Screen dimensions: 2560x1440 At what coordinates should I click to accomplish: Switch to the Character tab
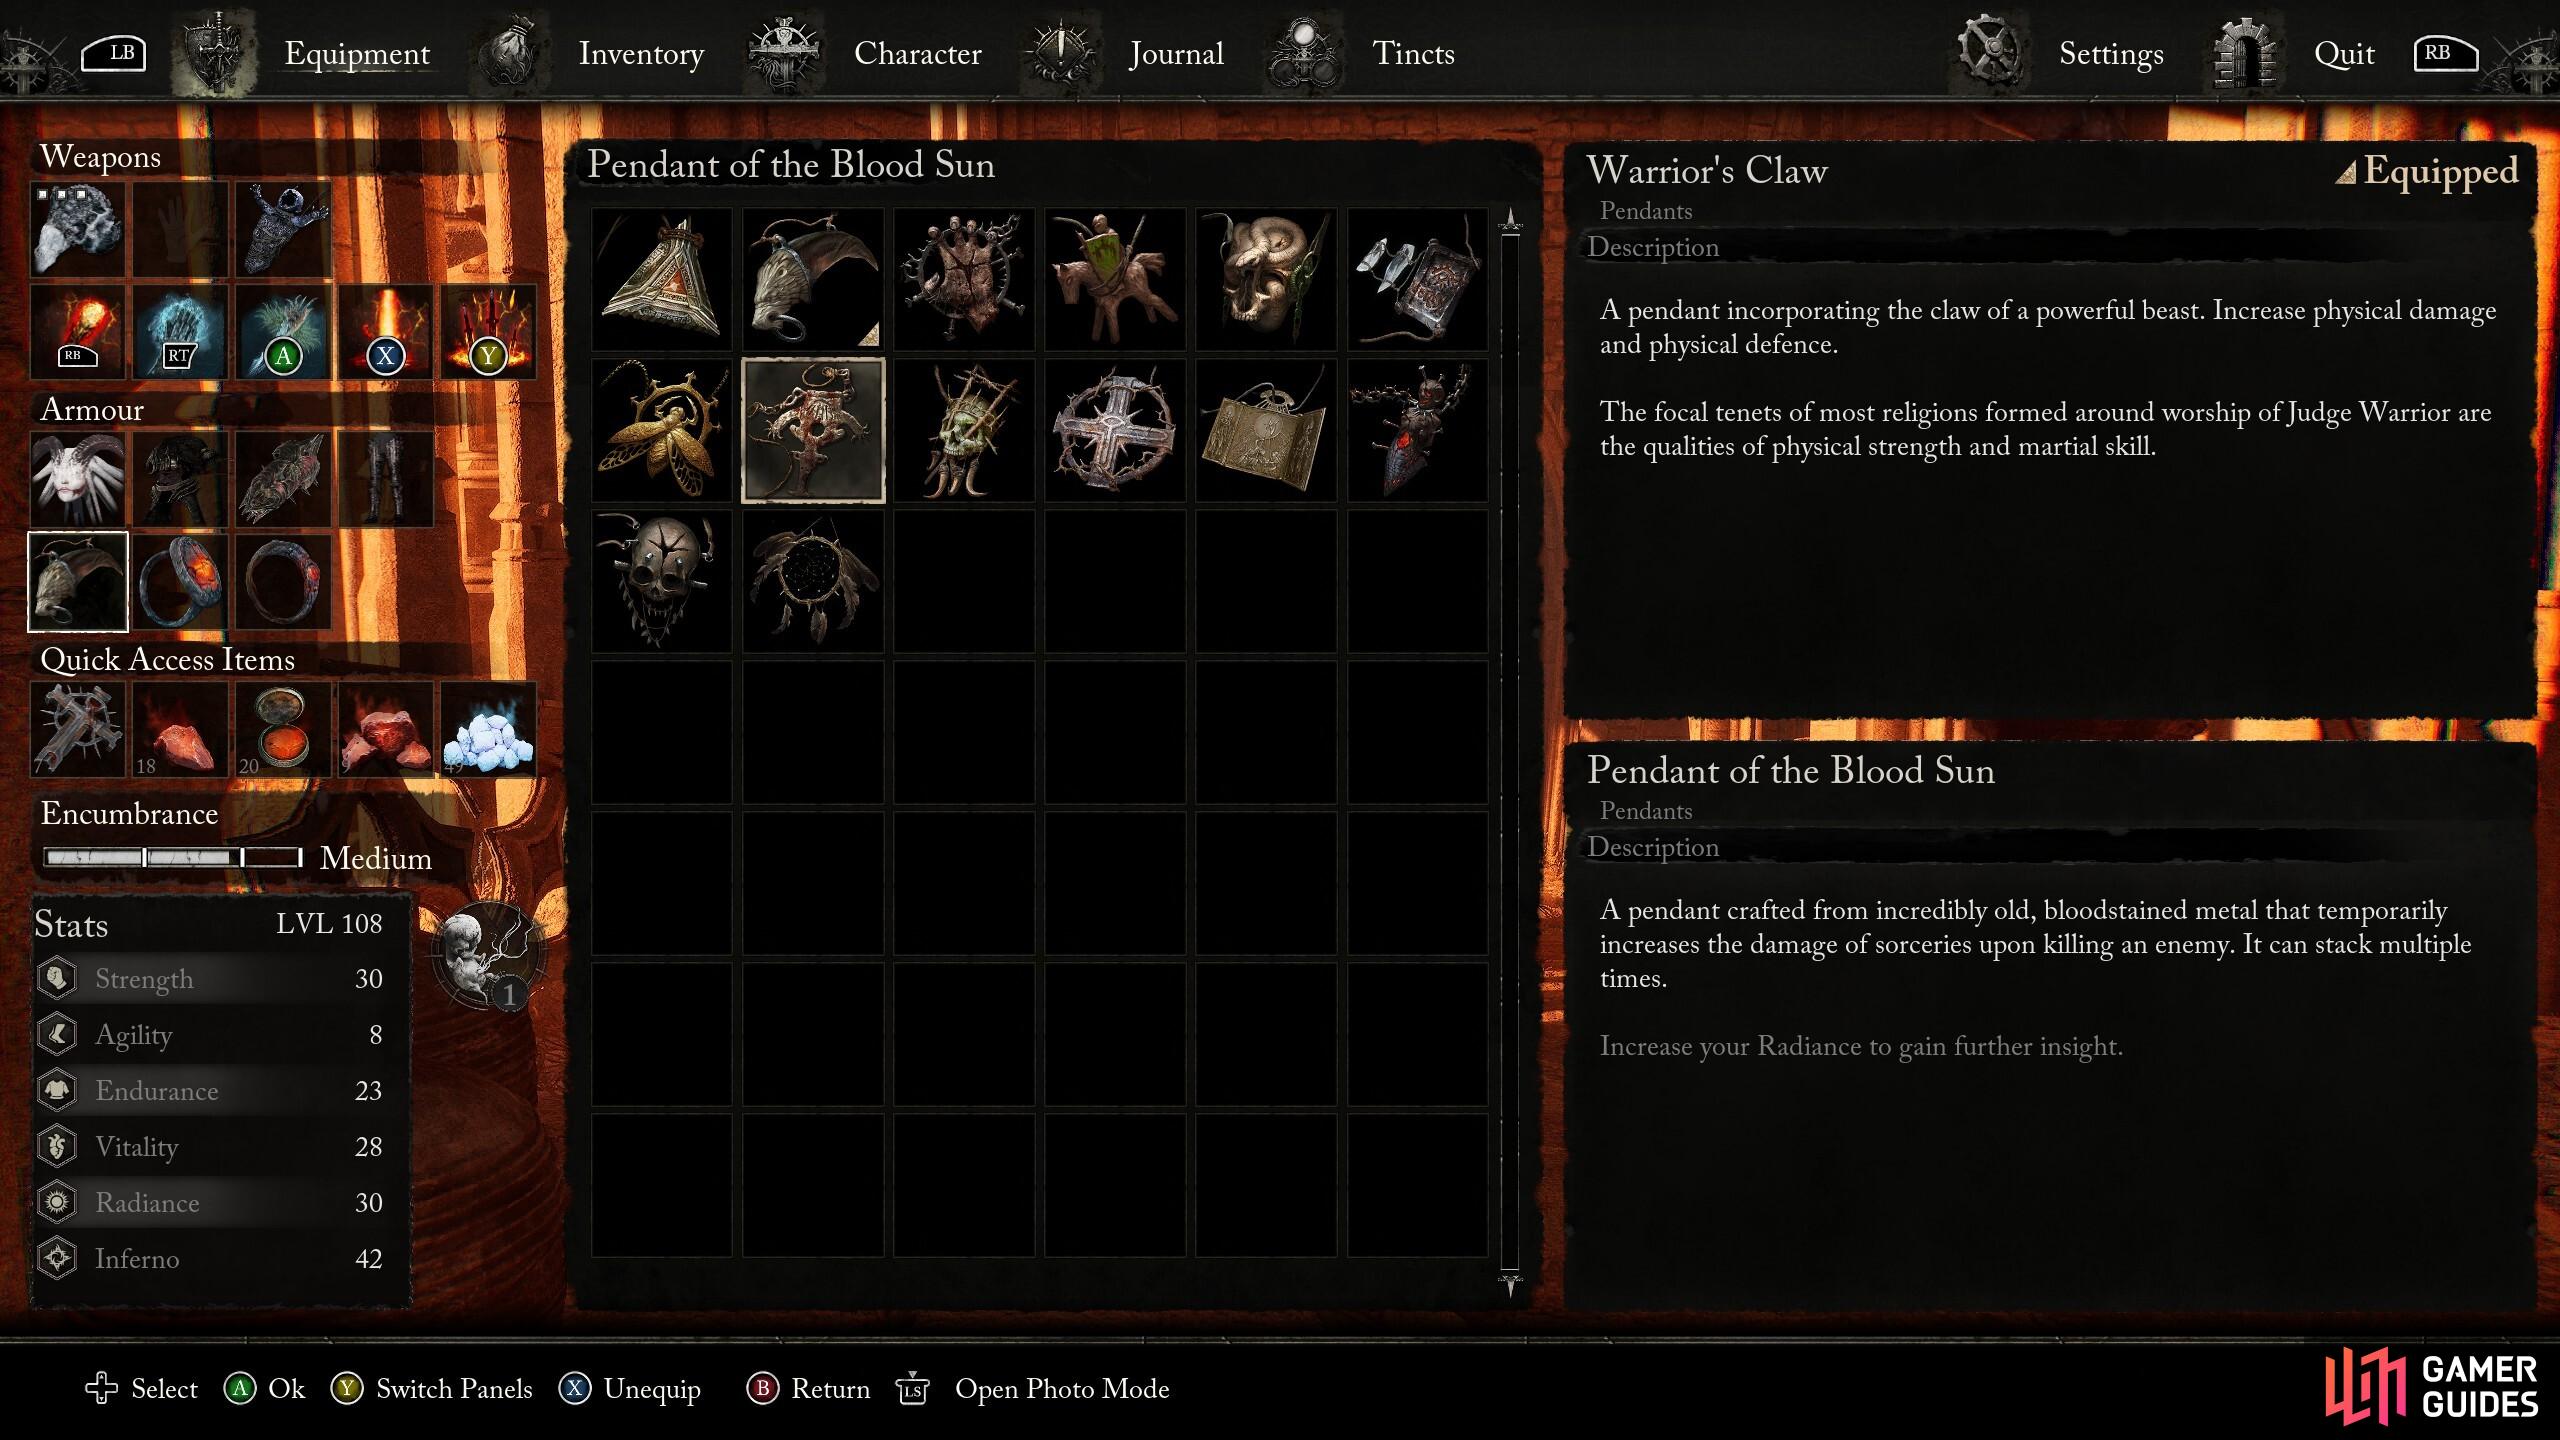[917, 53]
